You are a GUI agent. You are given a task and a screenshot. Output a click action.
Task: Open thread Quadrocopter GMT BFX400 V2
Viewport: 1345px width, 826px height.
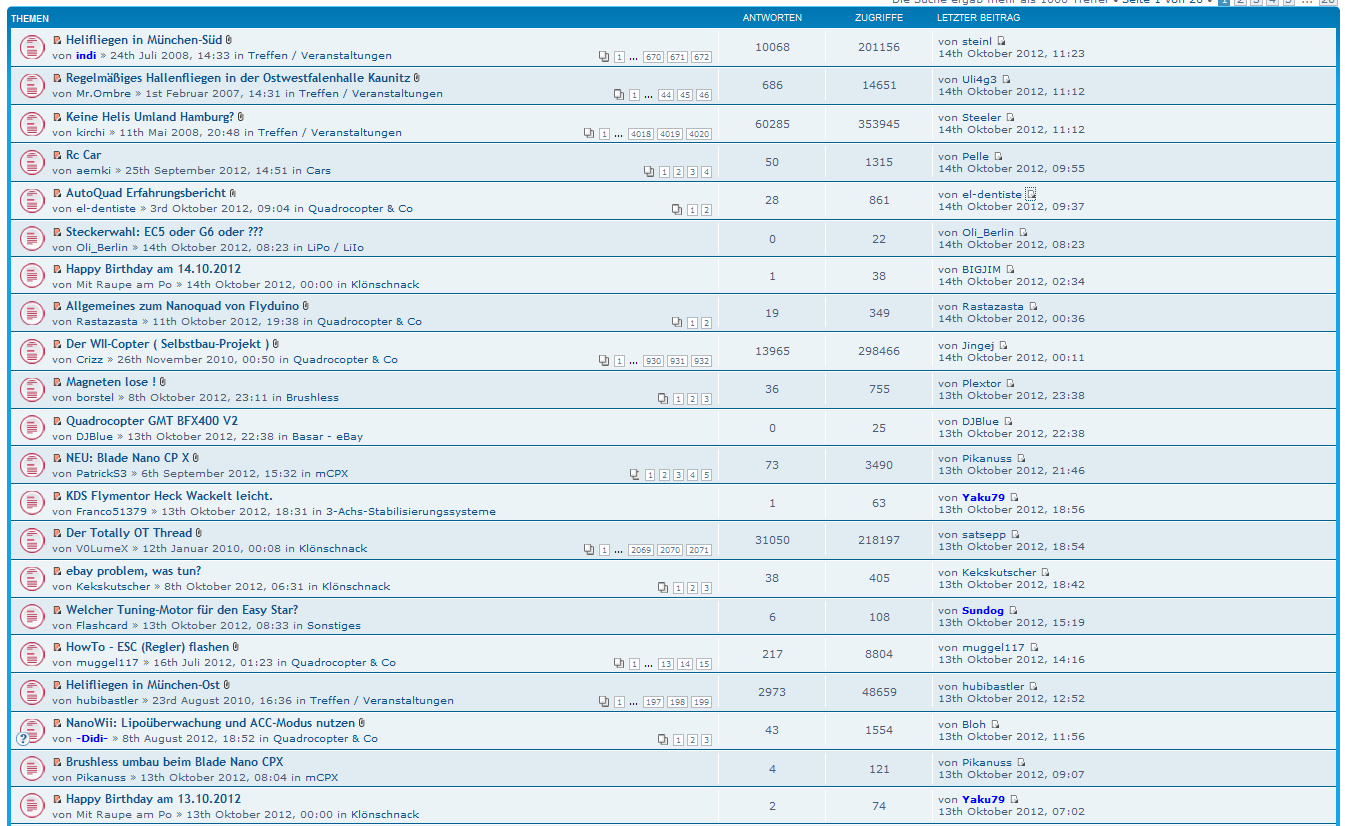pos(152,421)
